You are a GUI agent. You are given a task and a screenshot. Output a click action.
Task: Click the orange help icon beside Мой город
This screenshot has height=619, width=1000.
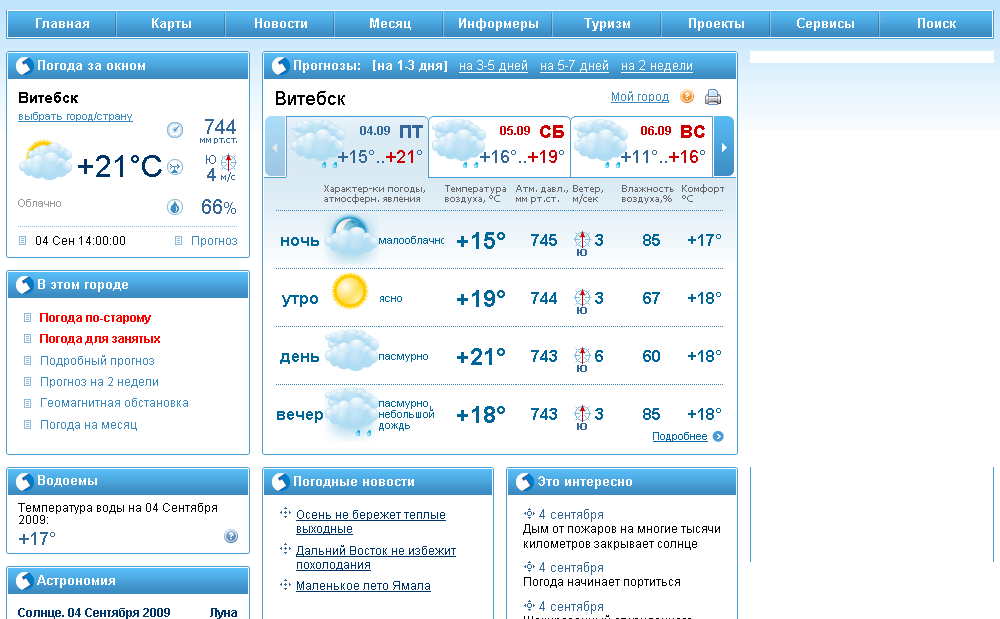(687, 95)
